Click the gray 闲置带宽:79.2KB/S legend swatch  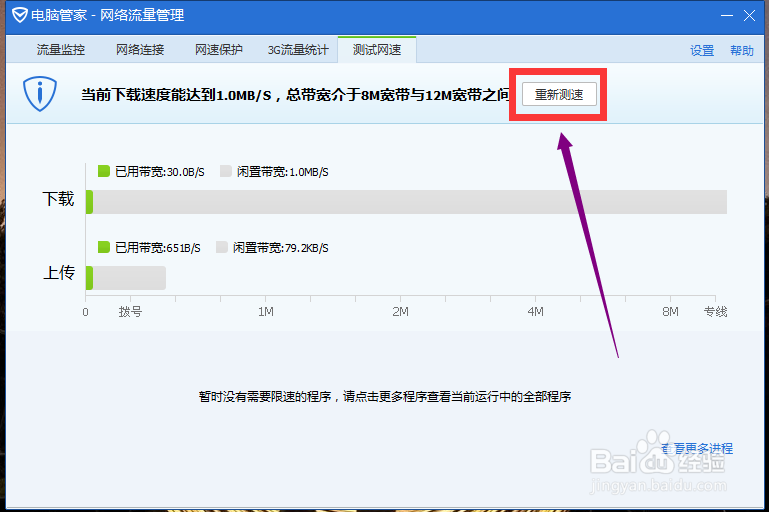[222, 247]
